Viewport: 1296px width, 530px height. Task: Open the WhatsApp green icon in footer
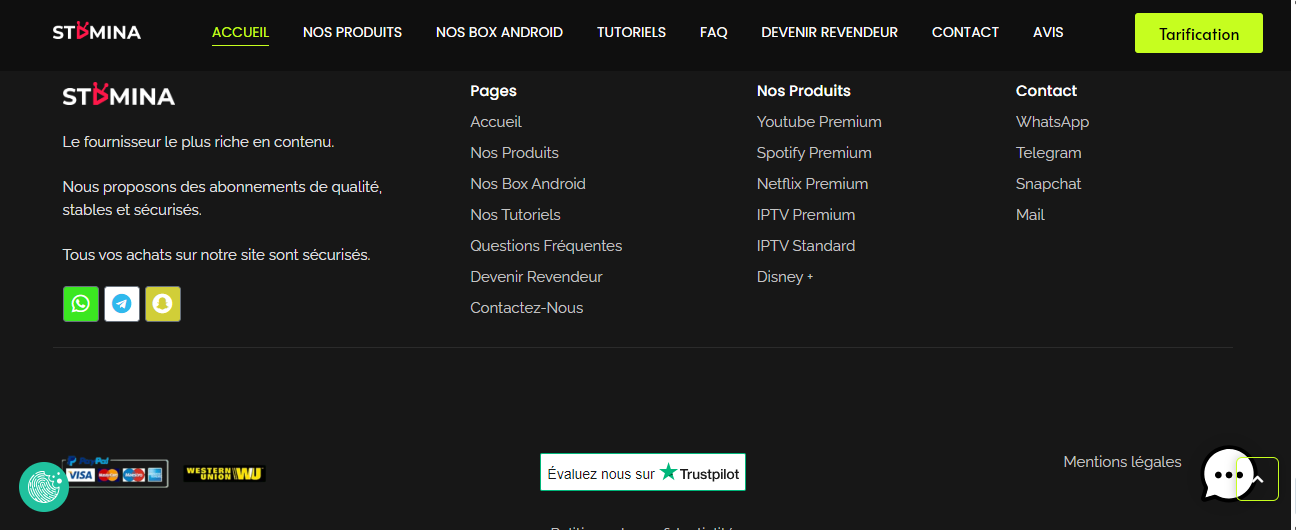point(81,304)
